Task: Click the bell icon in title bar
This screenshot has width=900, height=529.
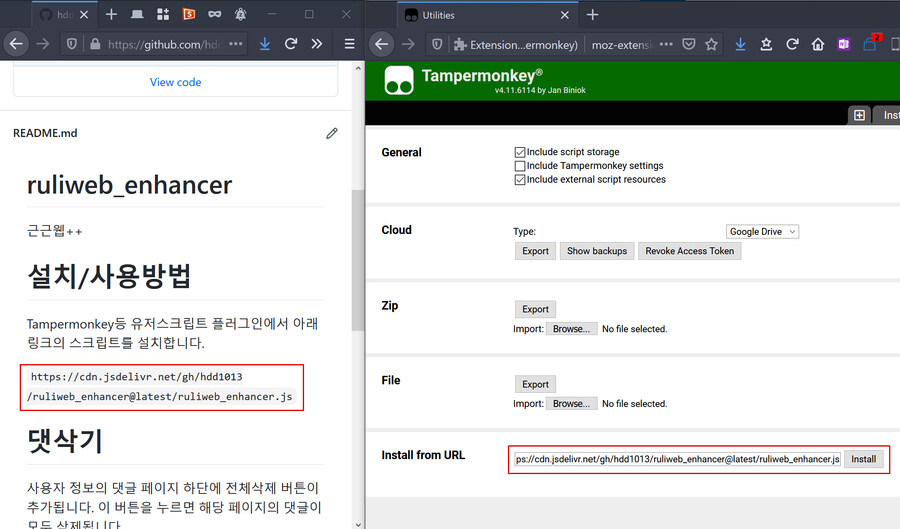Action: click(x=240, y=14)
